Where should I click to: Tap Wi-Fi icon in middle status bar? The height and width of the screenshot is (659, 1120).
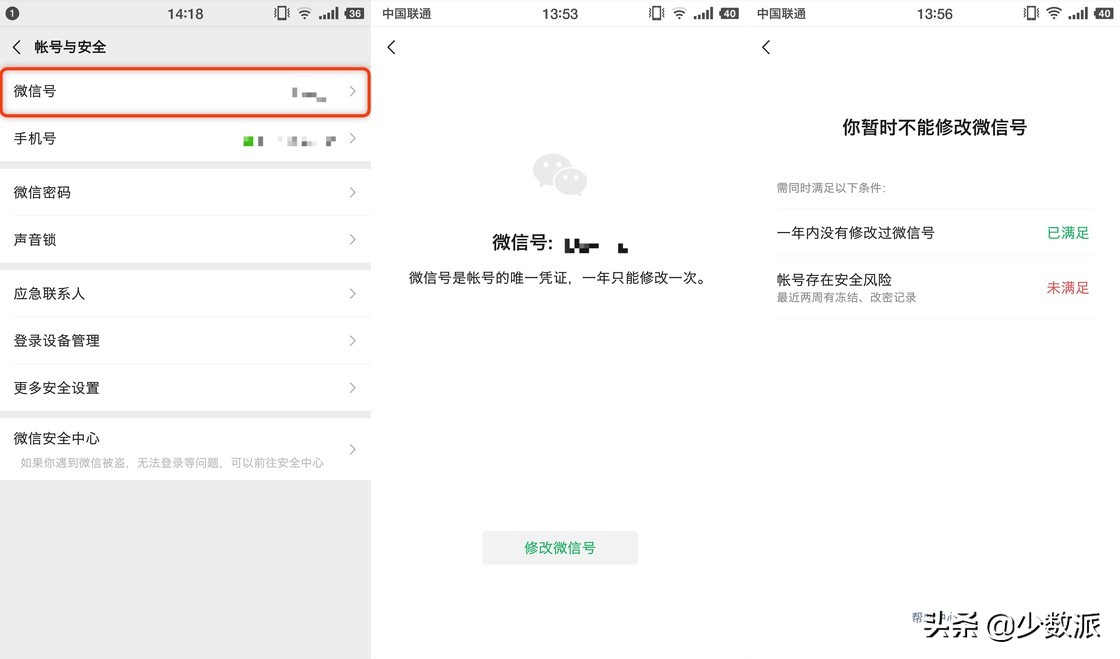pyautogui.click(x=679, y=14)
